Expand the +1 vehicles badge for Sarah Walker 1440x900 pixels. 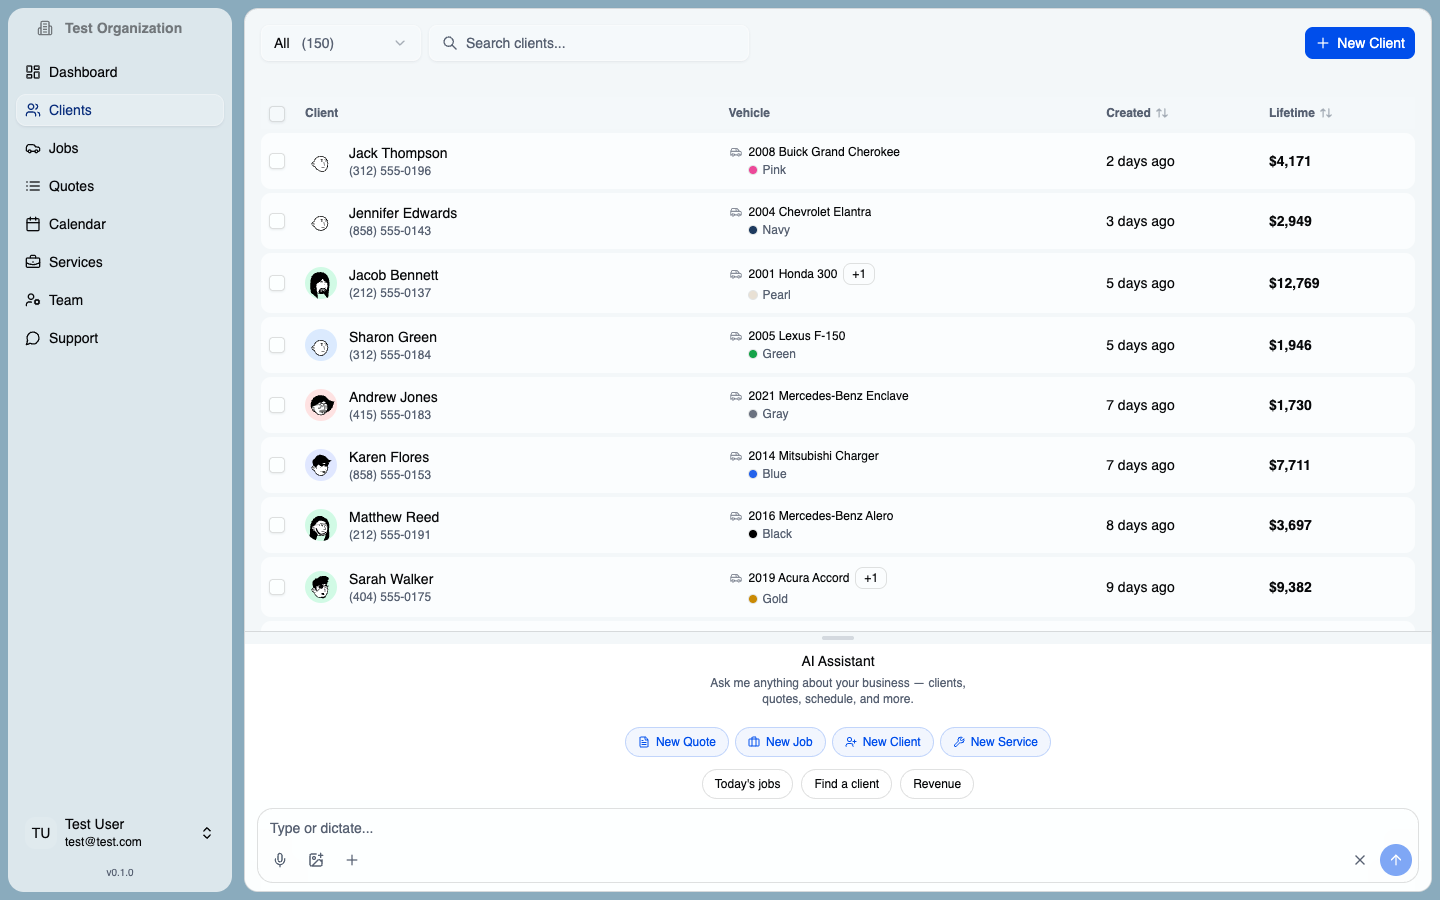(871, 578)
